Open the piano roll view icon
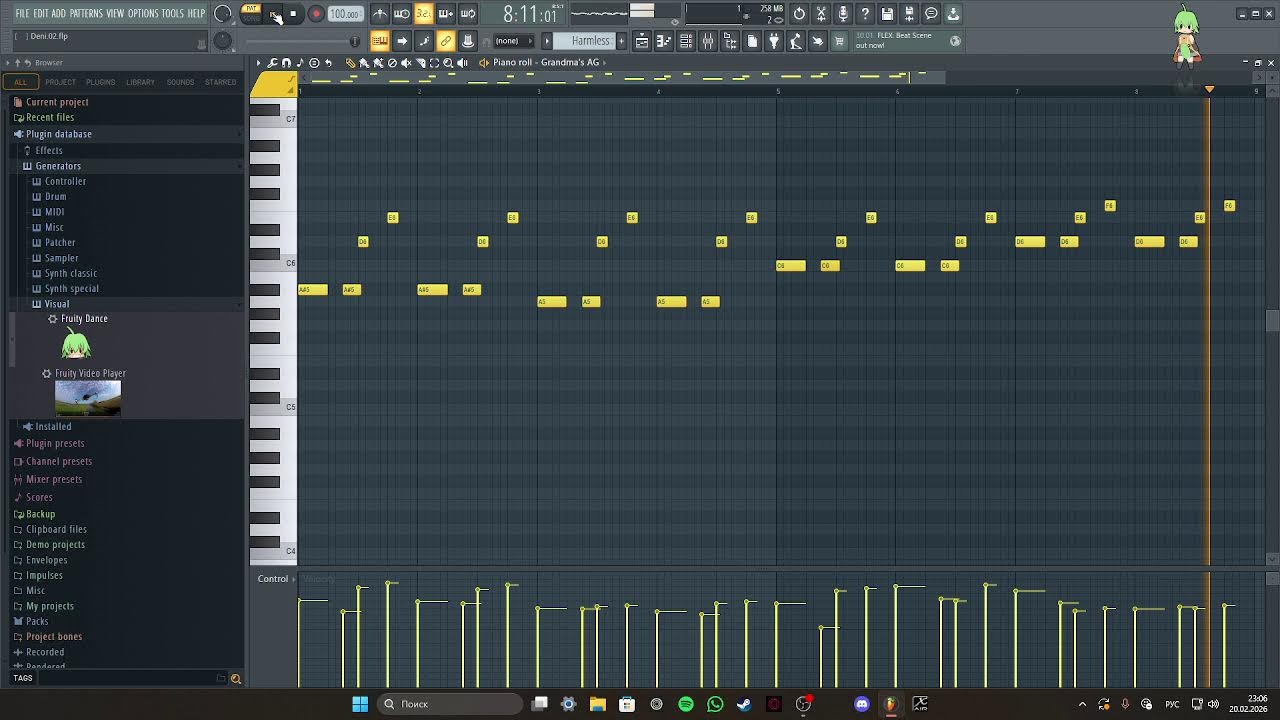 pyautogui.click(x=664, y=41)
